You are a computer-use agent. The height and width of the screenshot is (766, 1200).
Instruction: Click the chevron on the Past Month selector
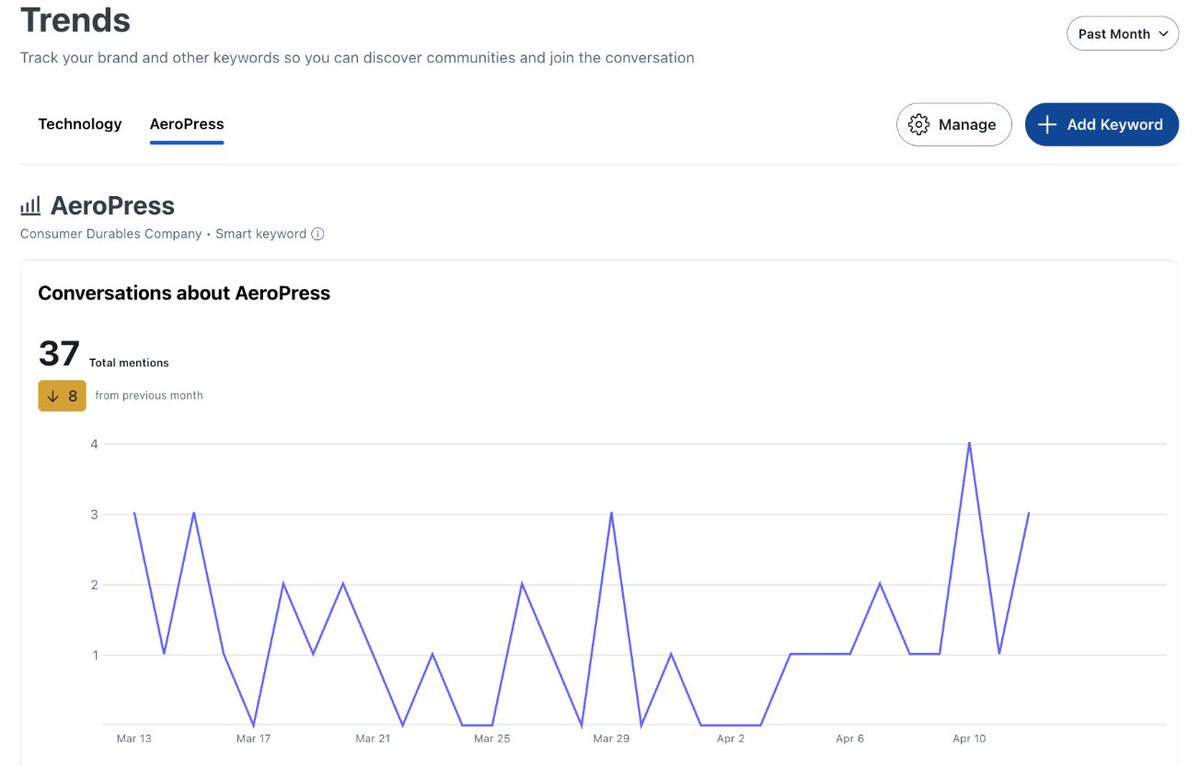(x=1164, y=33)
